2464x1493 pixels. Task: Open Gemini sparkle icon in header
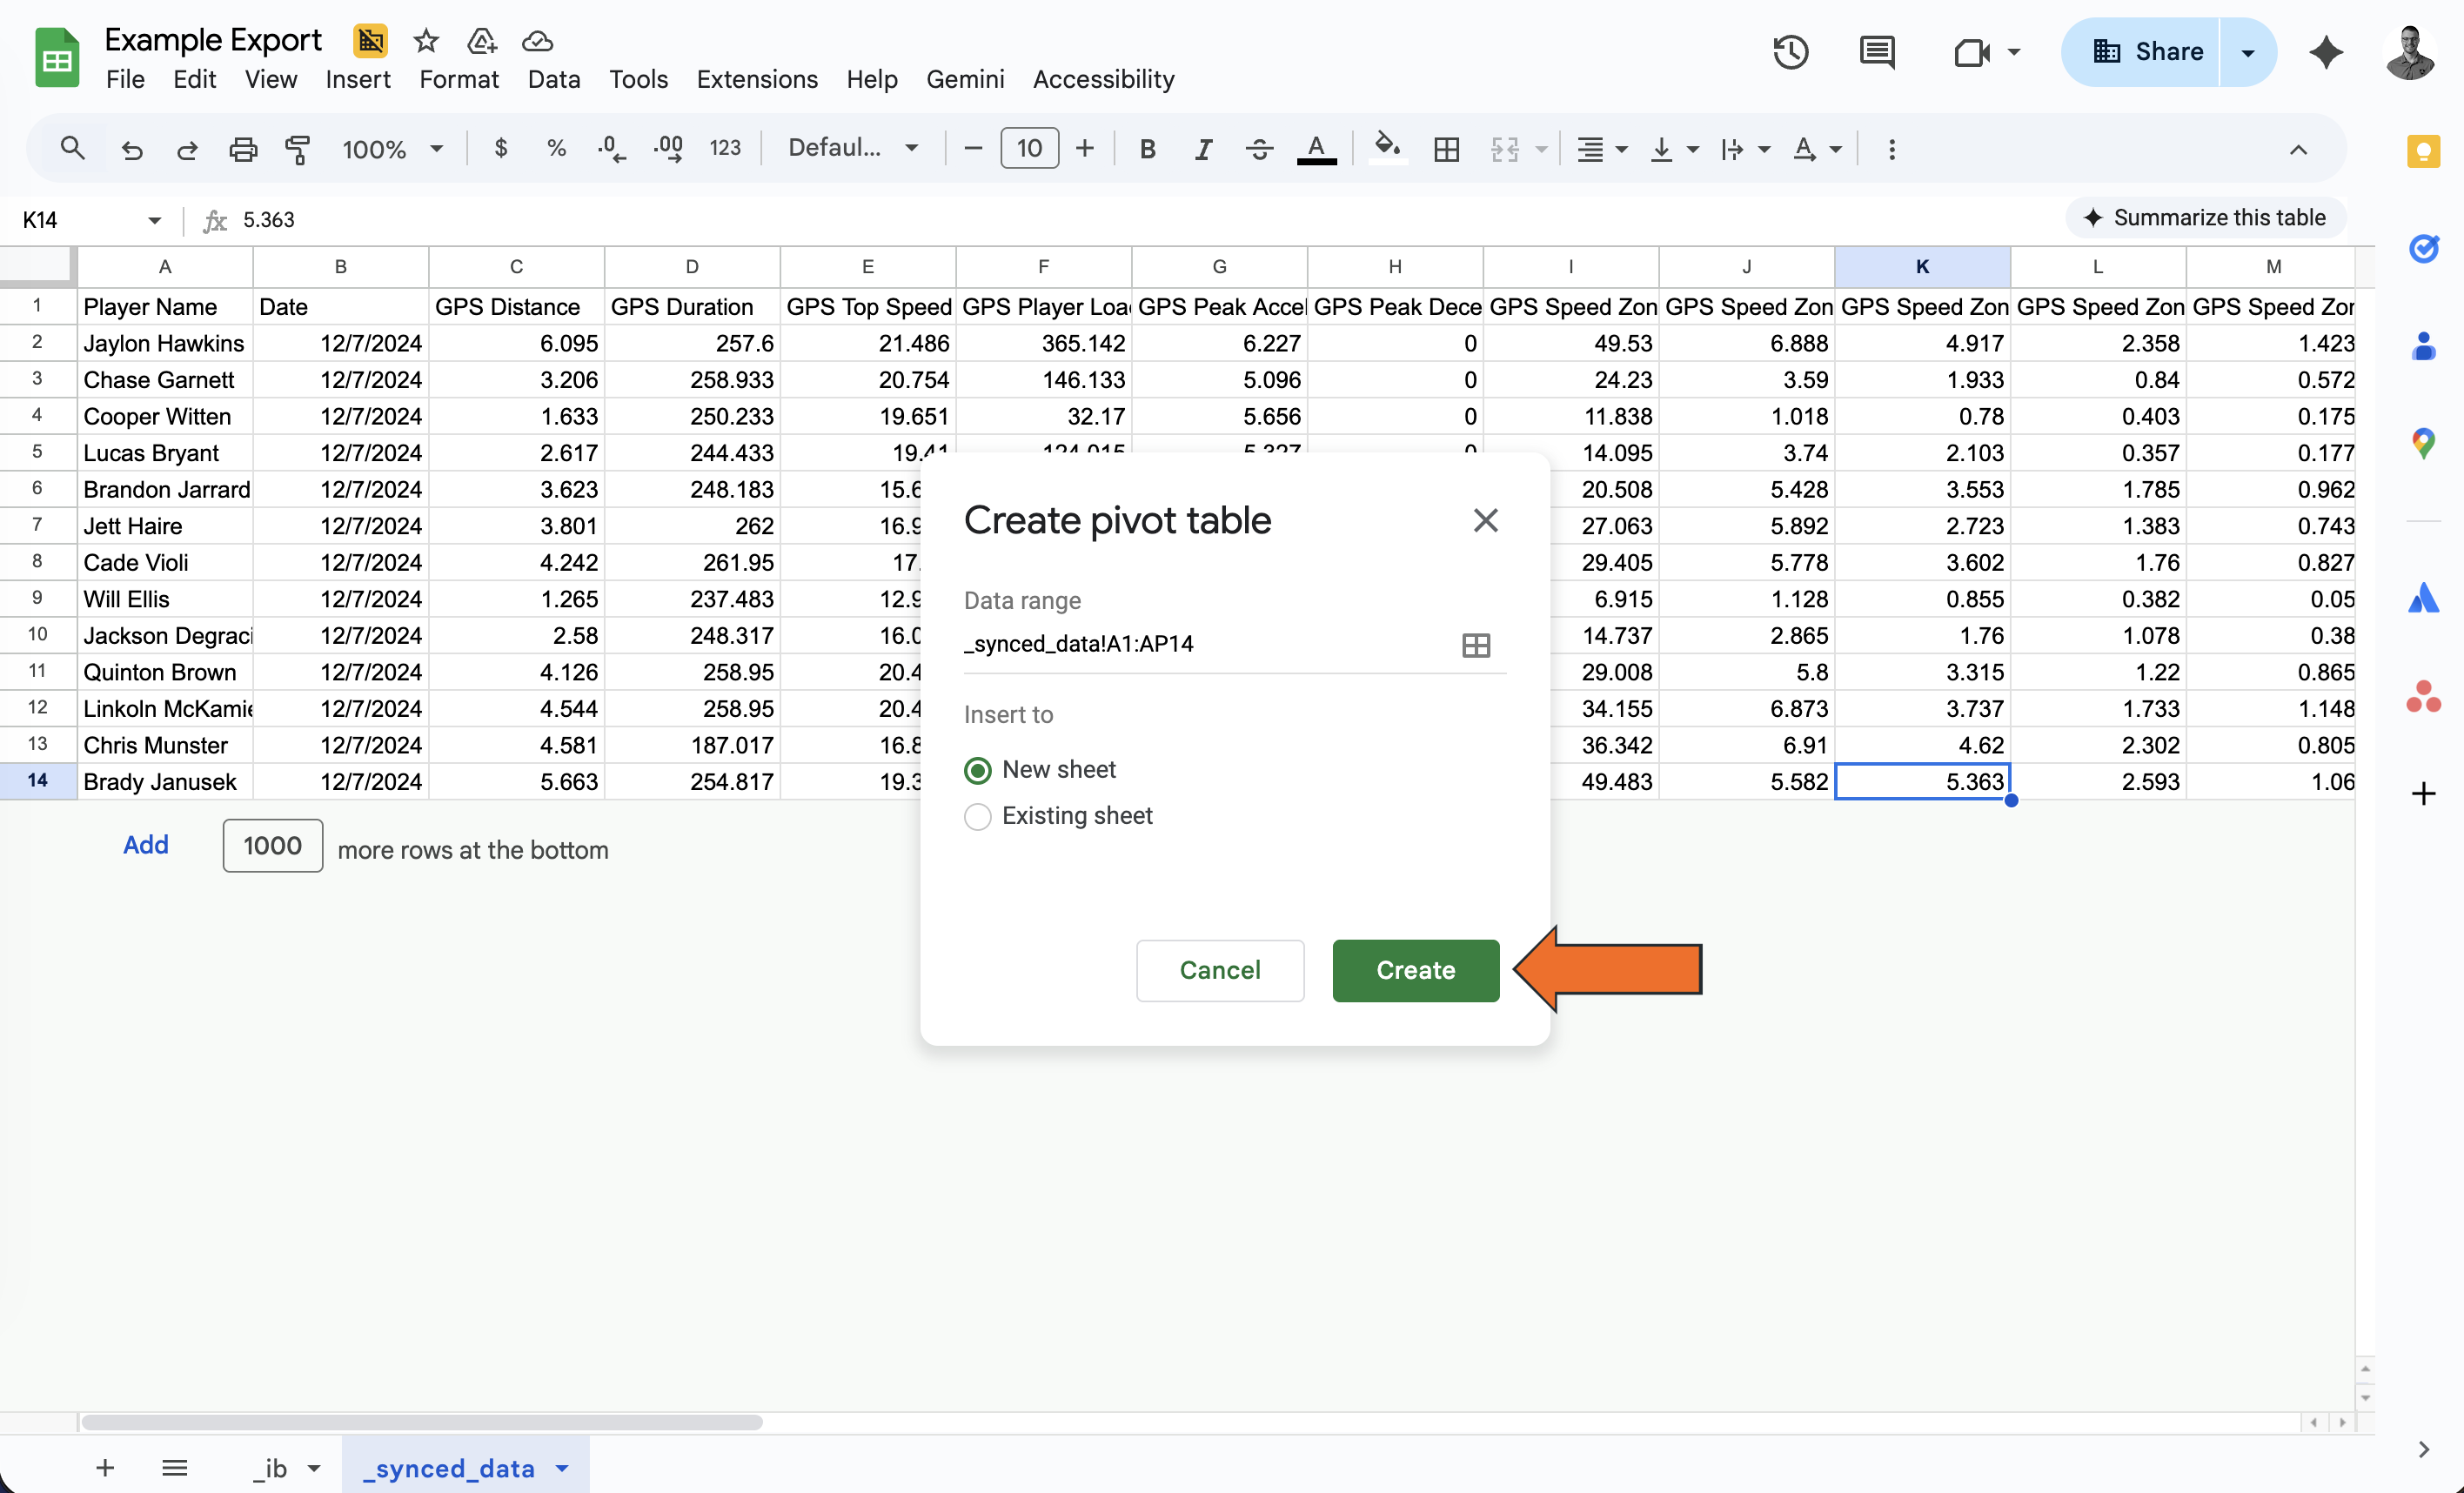[2326, 52]
